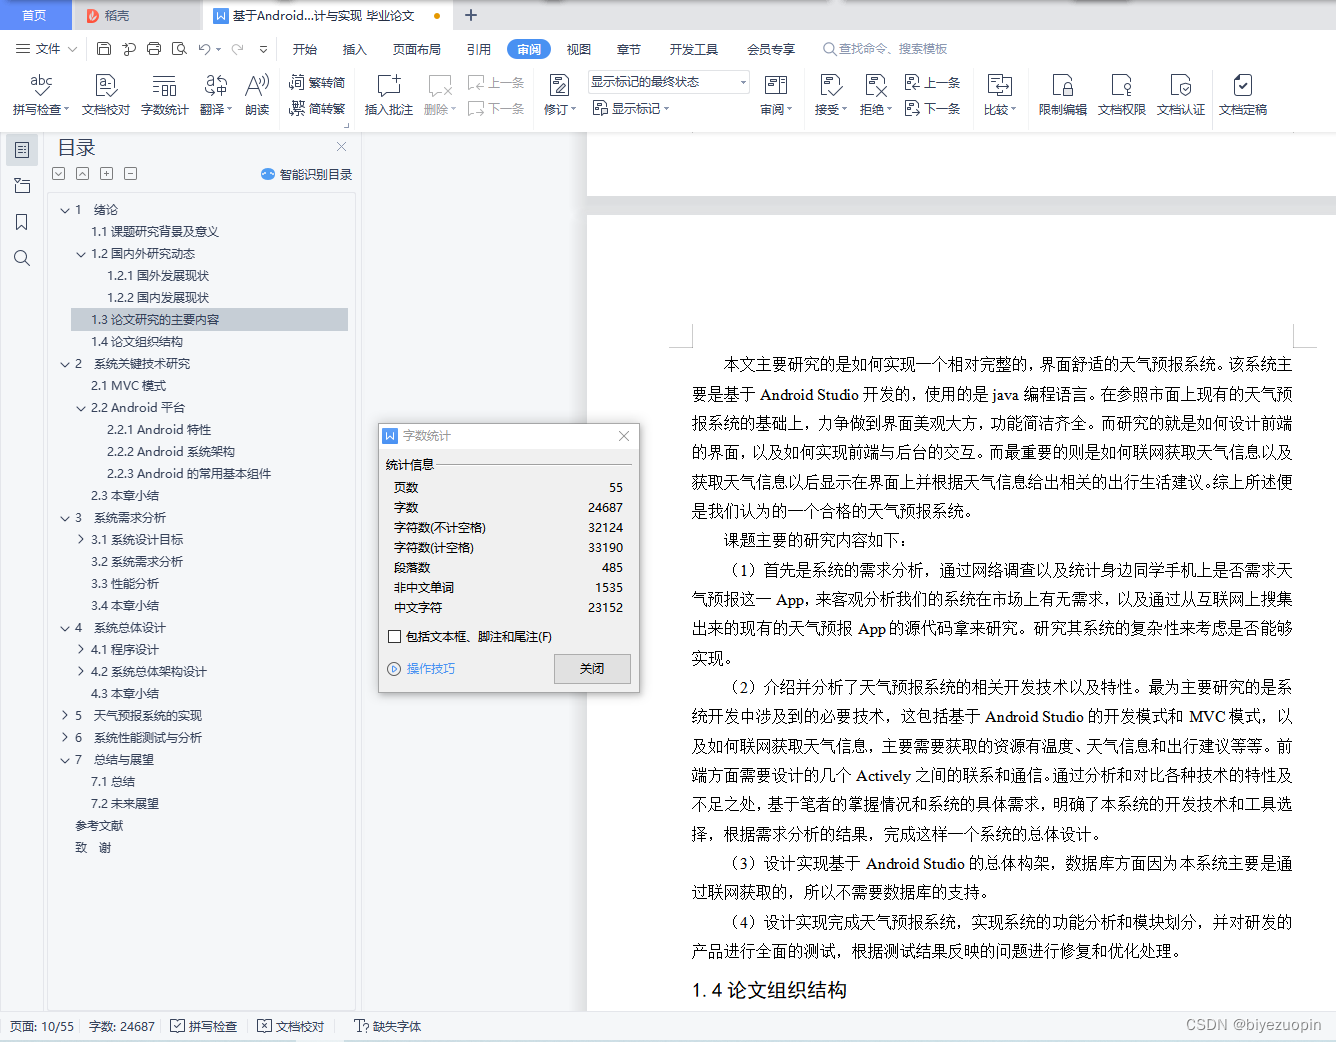1336x1042 pixels.
Task: Open the bookmark sidebar icon
Action: 22,222
